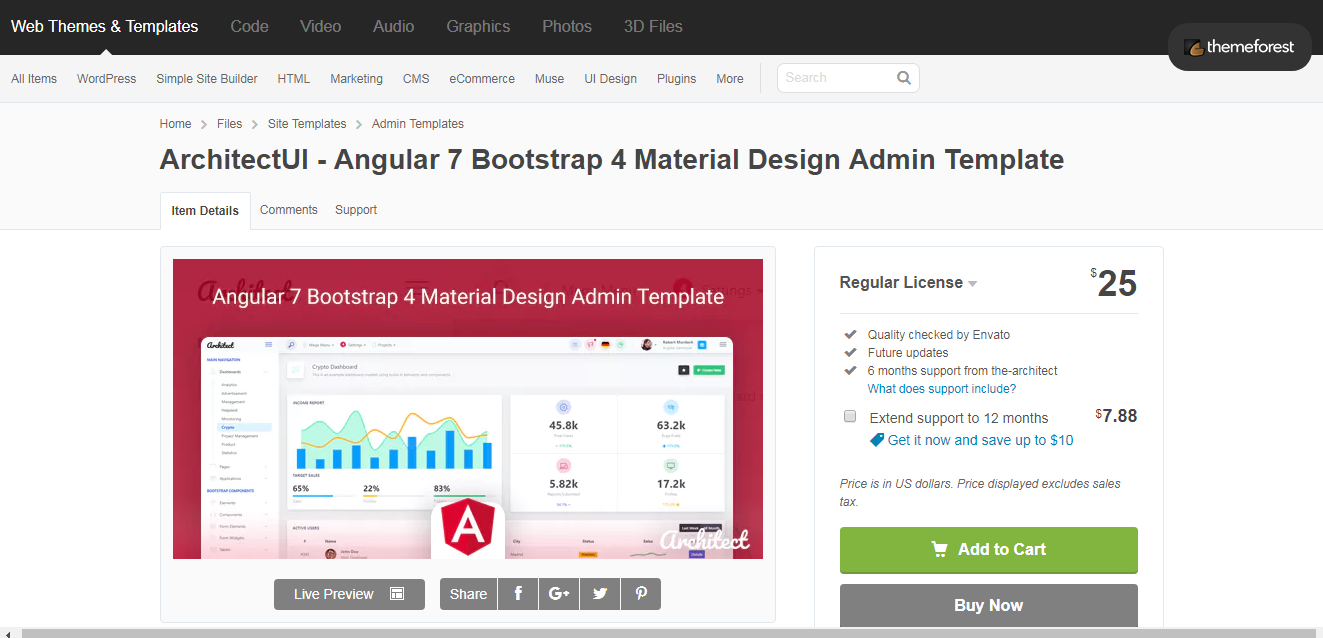Open the Live Preview button
This screenshot has width=1323, height=638.
[x=349, y=594]
